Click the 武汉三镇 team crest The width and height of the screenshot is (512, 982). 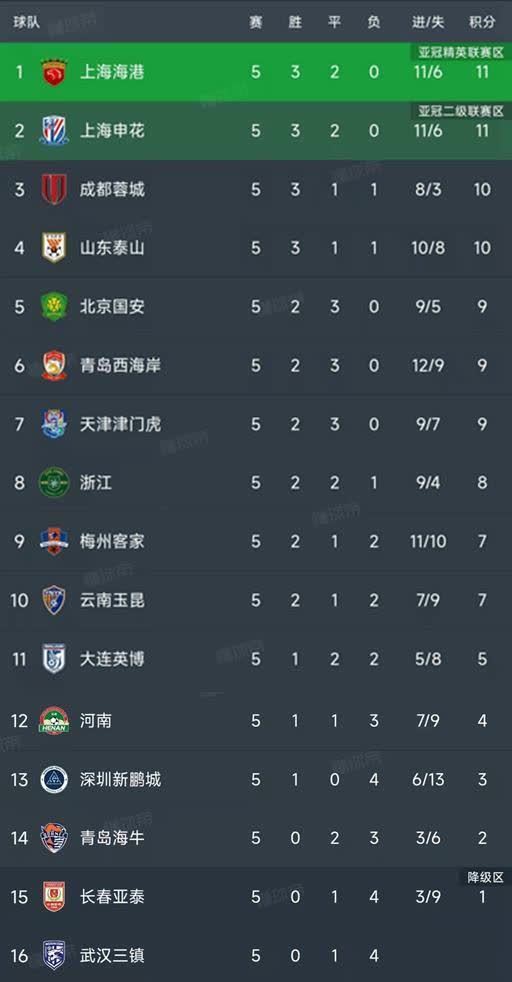54,956
